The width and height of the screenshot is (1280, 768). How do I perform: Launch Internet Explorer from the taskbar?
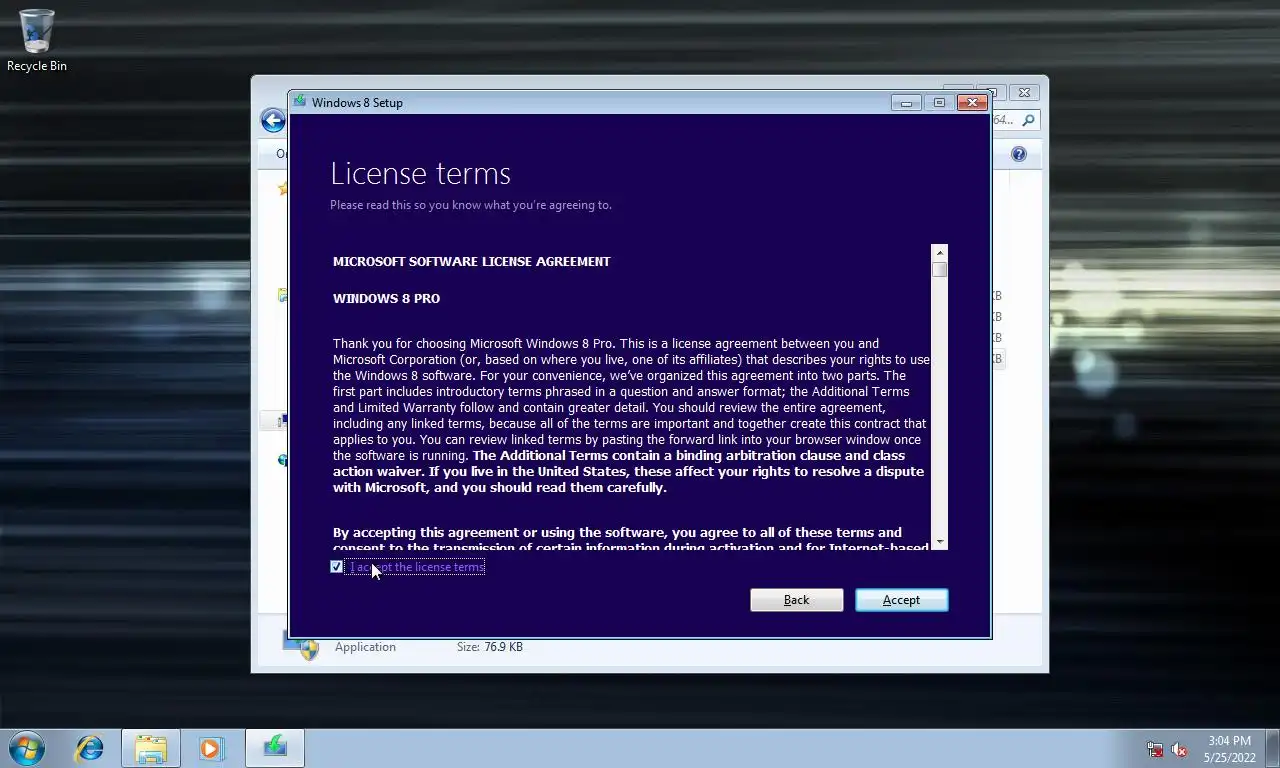click(89, 748)
